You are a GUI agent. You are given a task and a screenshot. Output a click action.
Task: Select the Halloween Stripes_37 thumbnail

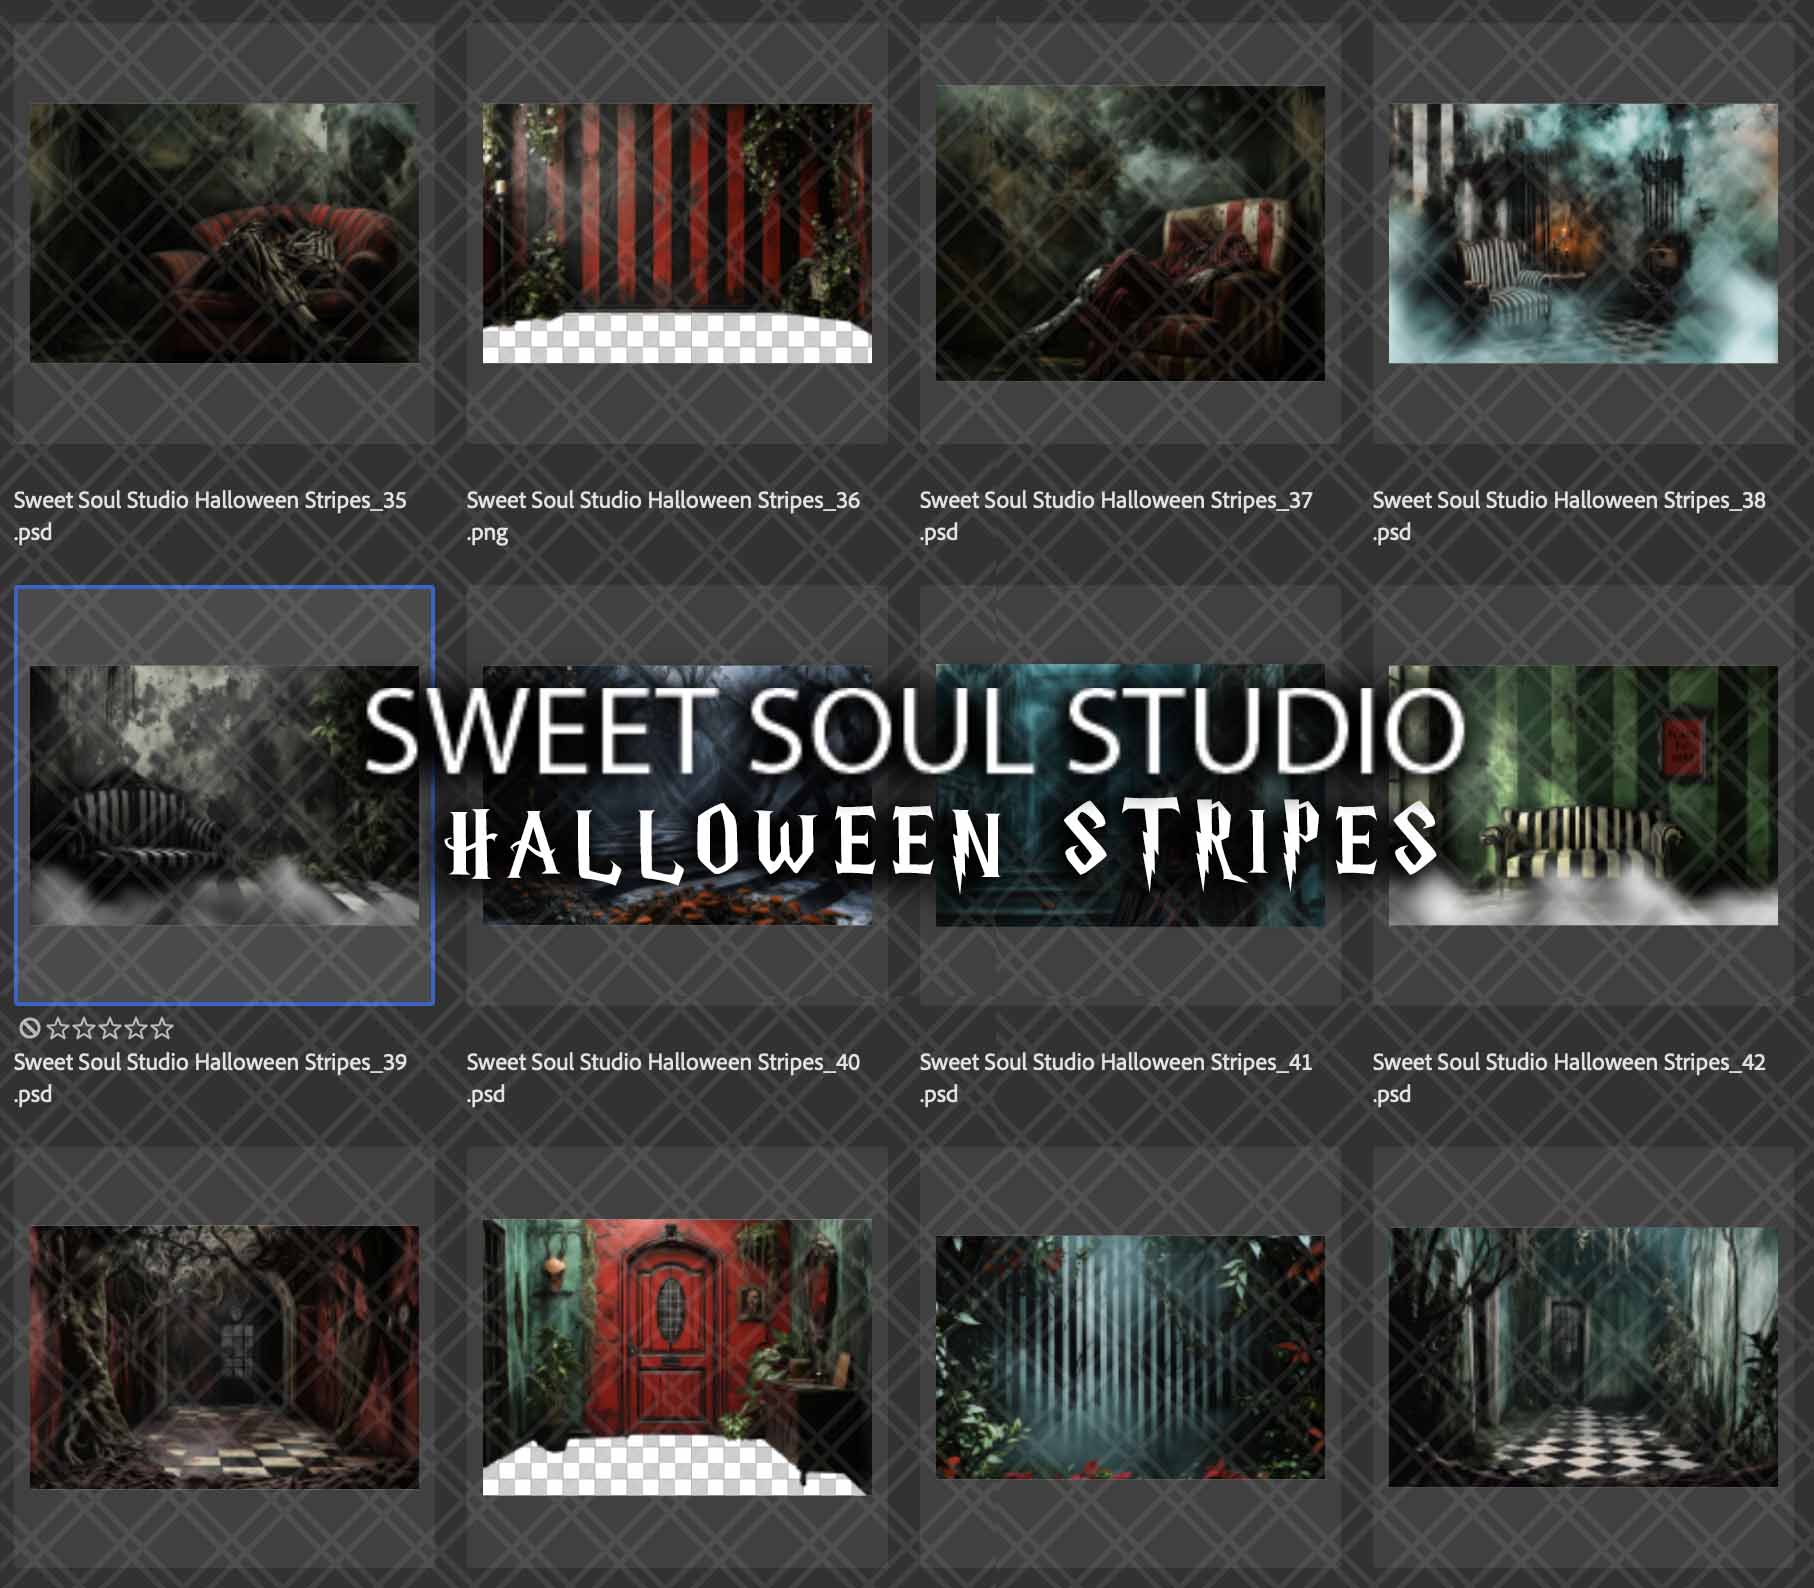pos(1130,233)
